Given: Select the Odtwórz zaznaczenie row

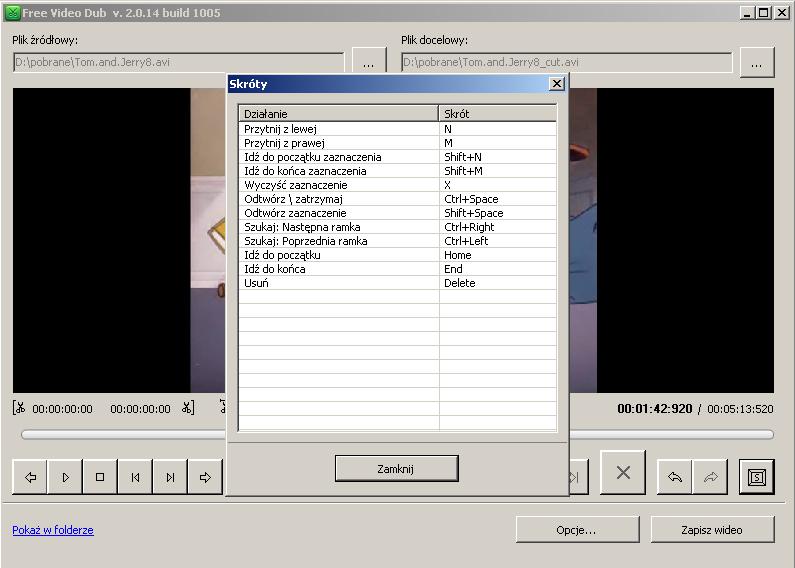Looking at the screenshot, I should pyautogui.click(x=398, y=213).
